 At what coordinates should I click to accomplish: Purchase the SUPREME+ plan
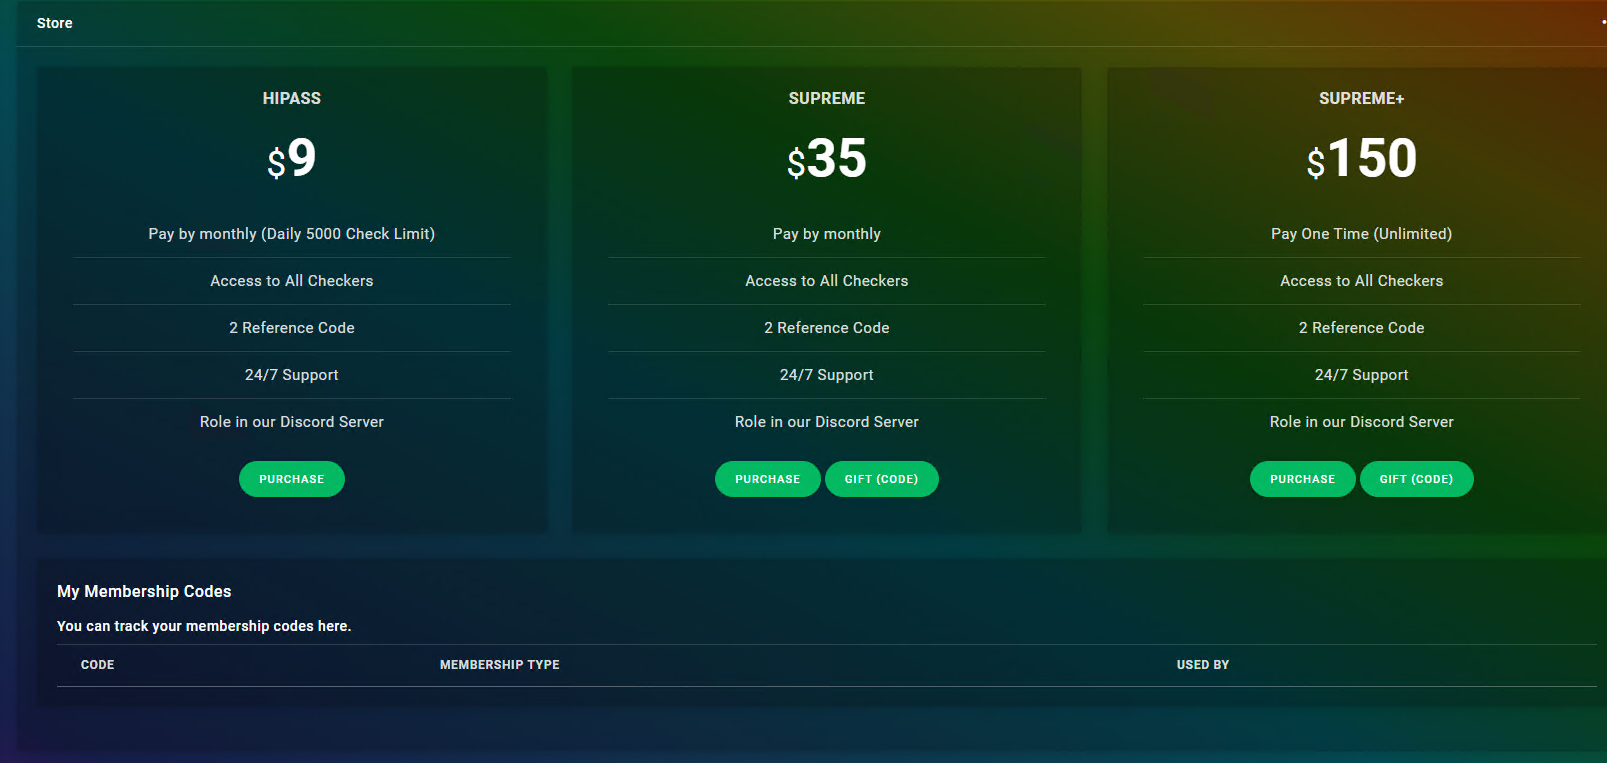[x=1303, y=479]
